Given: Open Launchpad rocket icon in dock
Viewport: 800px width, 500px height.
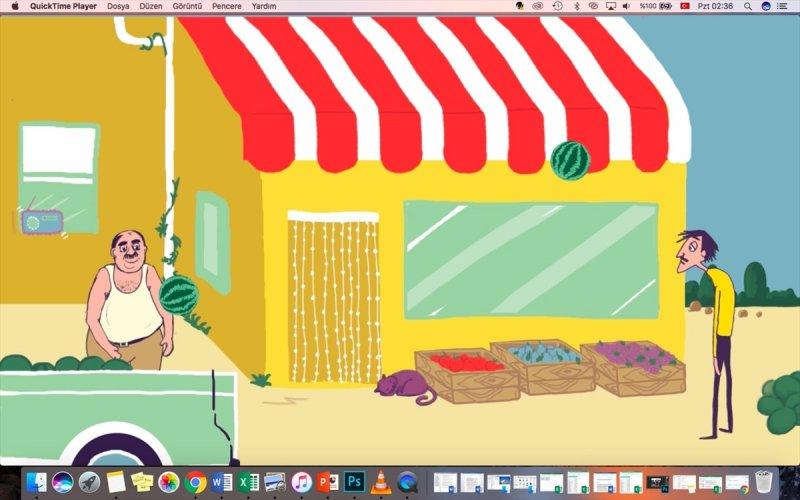Looking at the screenshot, I should [90, 482].
